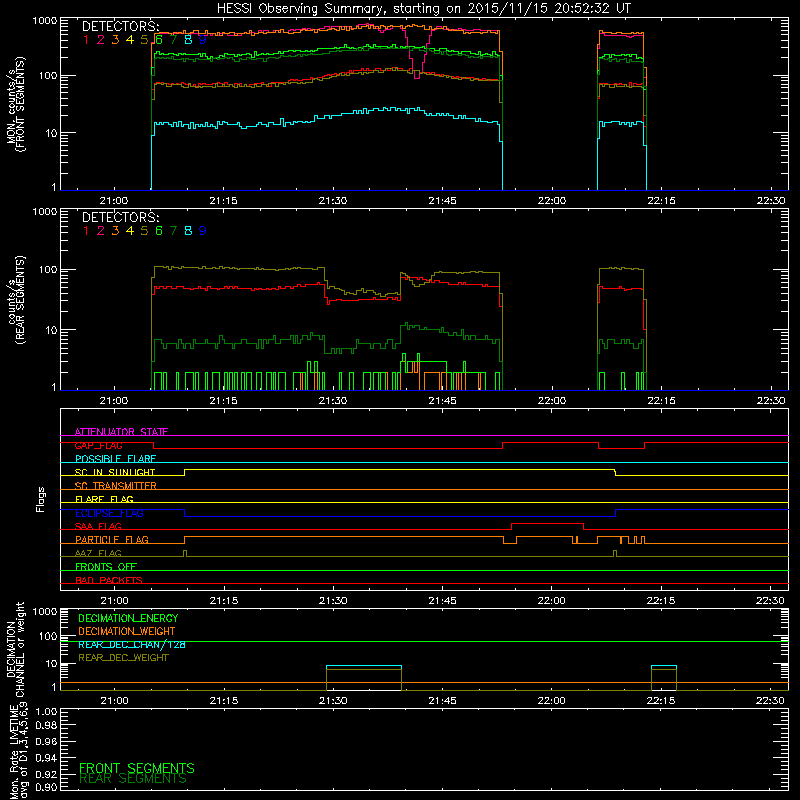Viewport: 800px width, 800px height.
Task: Select the ATTENUATOR STATE flag label
Action: click(x=121, y=432)
